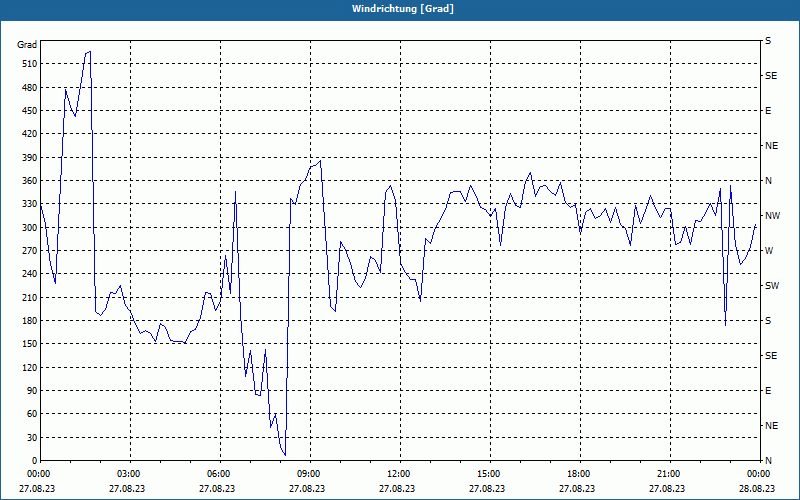Image resolution: width=800 pixels, height=500 pixels.
Task: Click the NW compass label on the right axis
Action: point(772,216)
